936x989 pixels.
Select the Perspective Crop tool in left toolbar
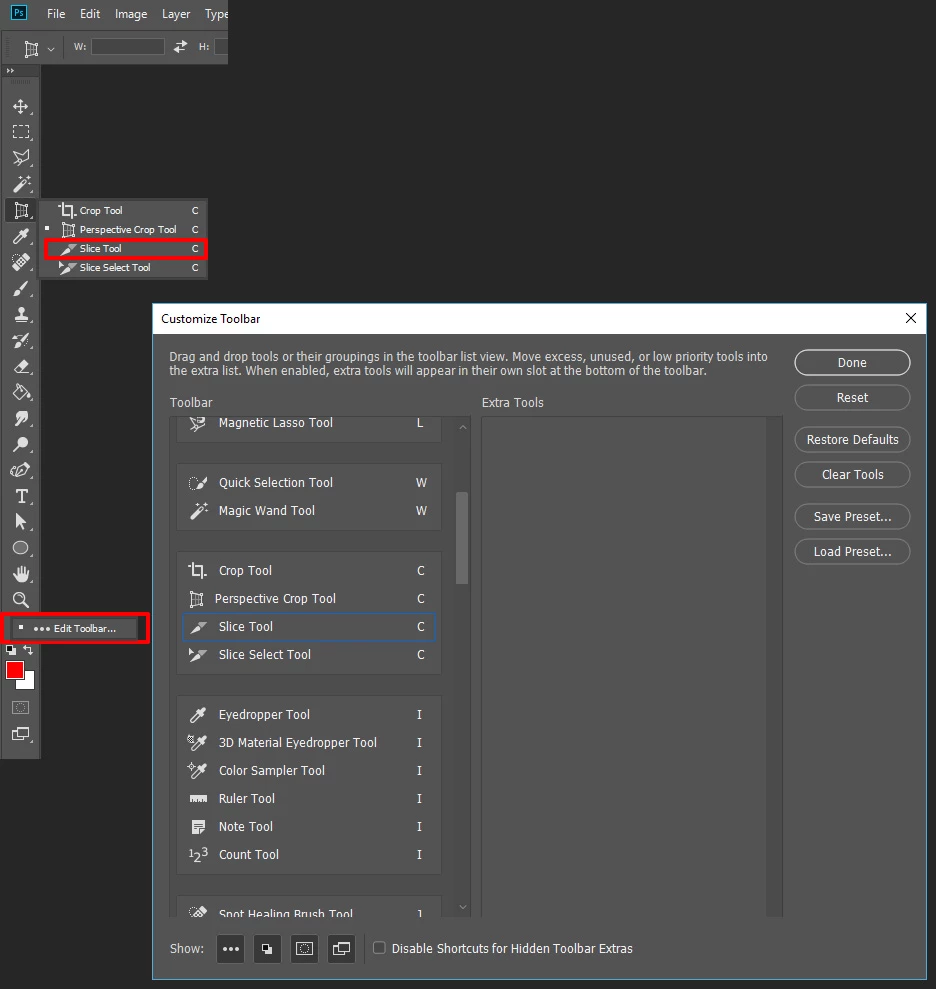point(21,210)
